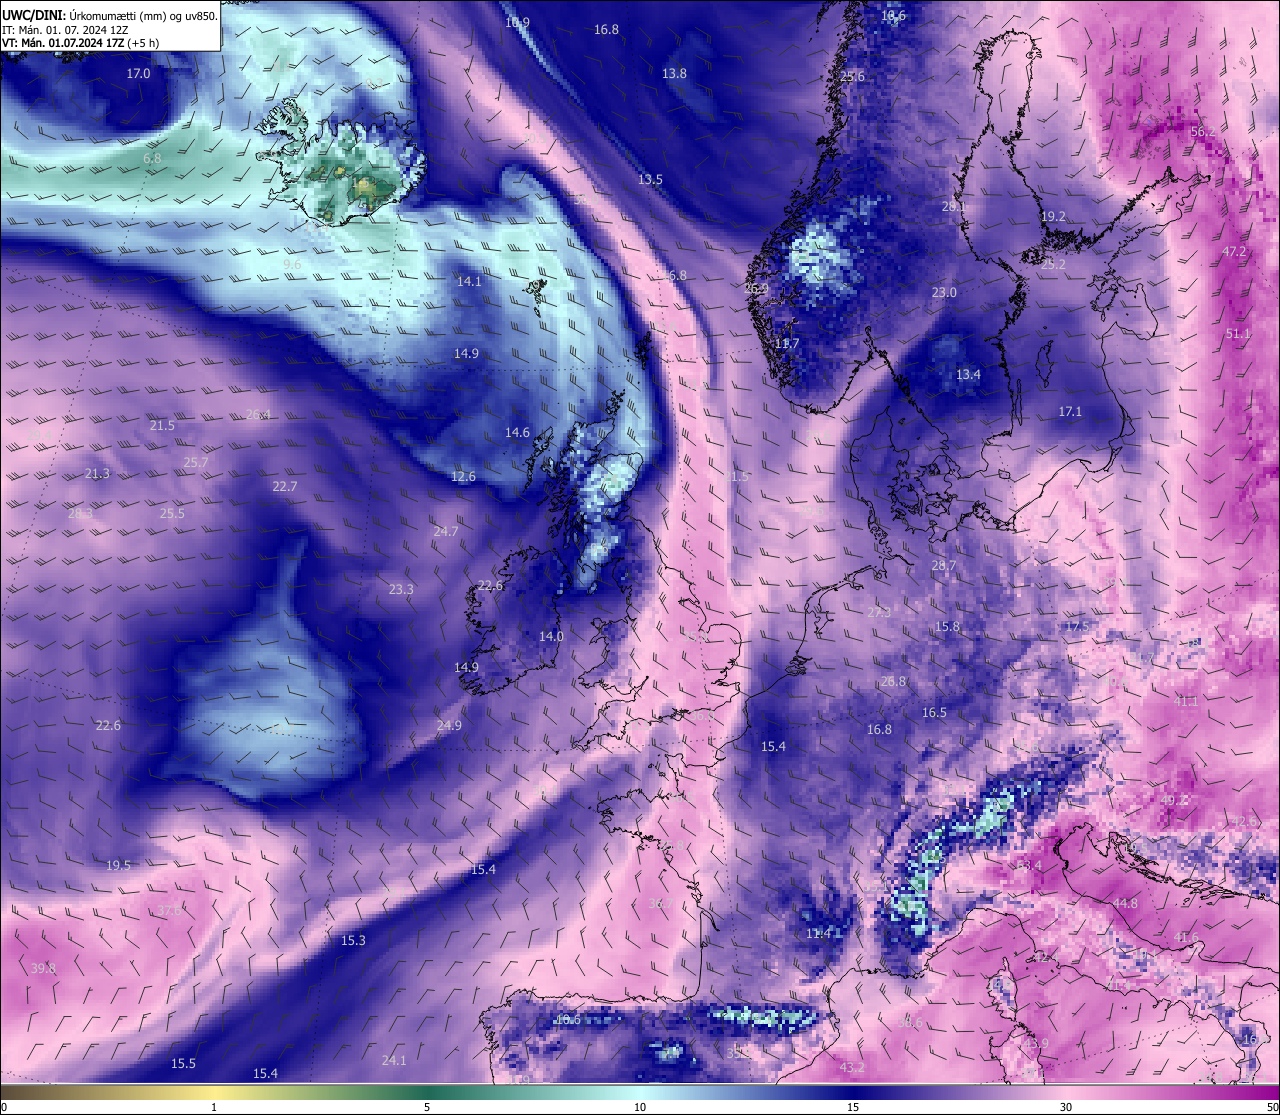Click the 25.7 value label
1280x1115 pixels.
[x=196, y=463]
